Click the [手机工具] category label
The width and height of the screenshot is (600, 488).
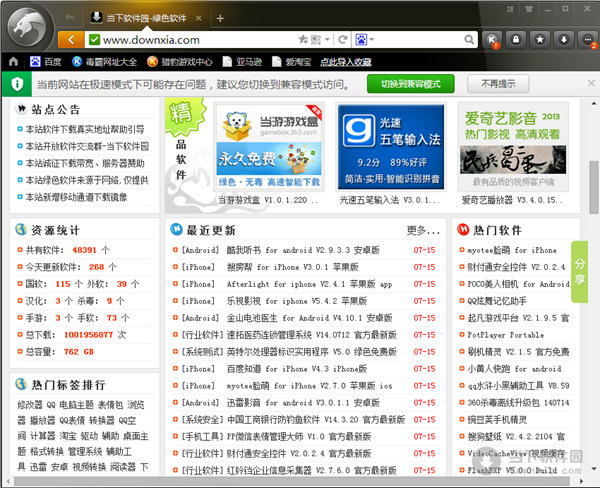[x=202, y=436]
